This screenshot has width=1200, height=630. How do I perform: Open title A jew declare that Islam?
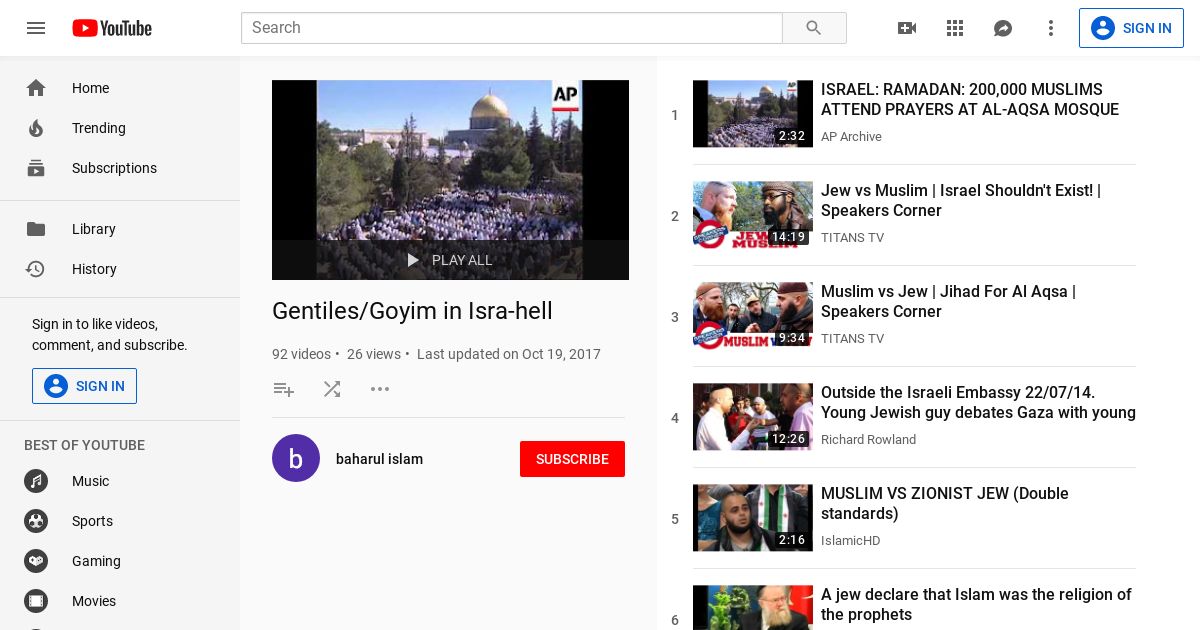pos(976,604)
